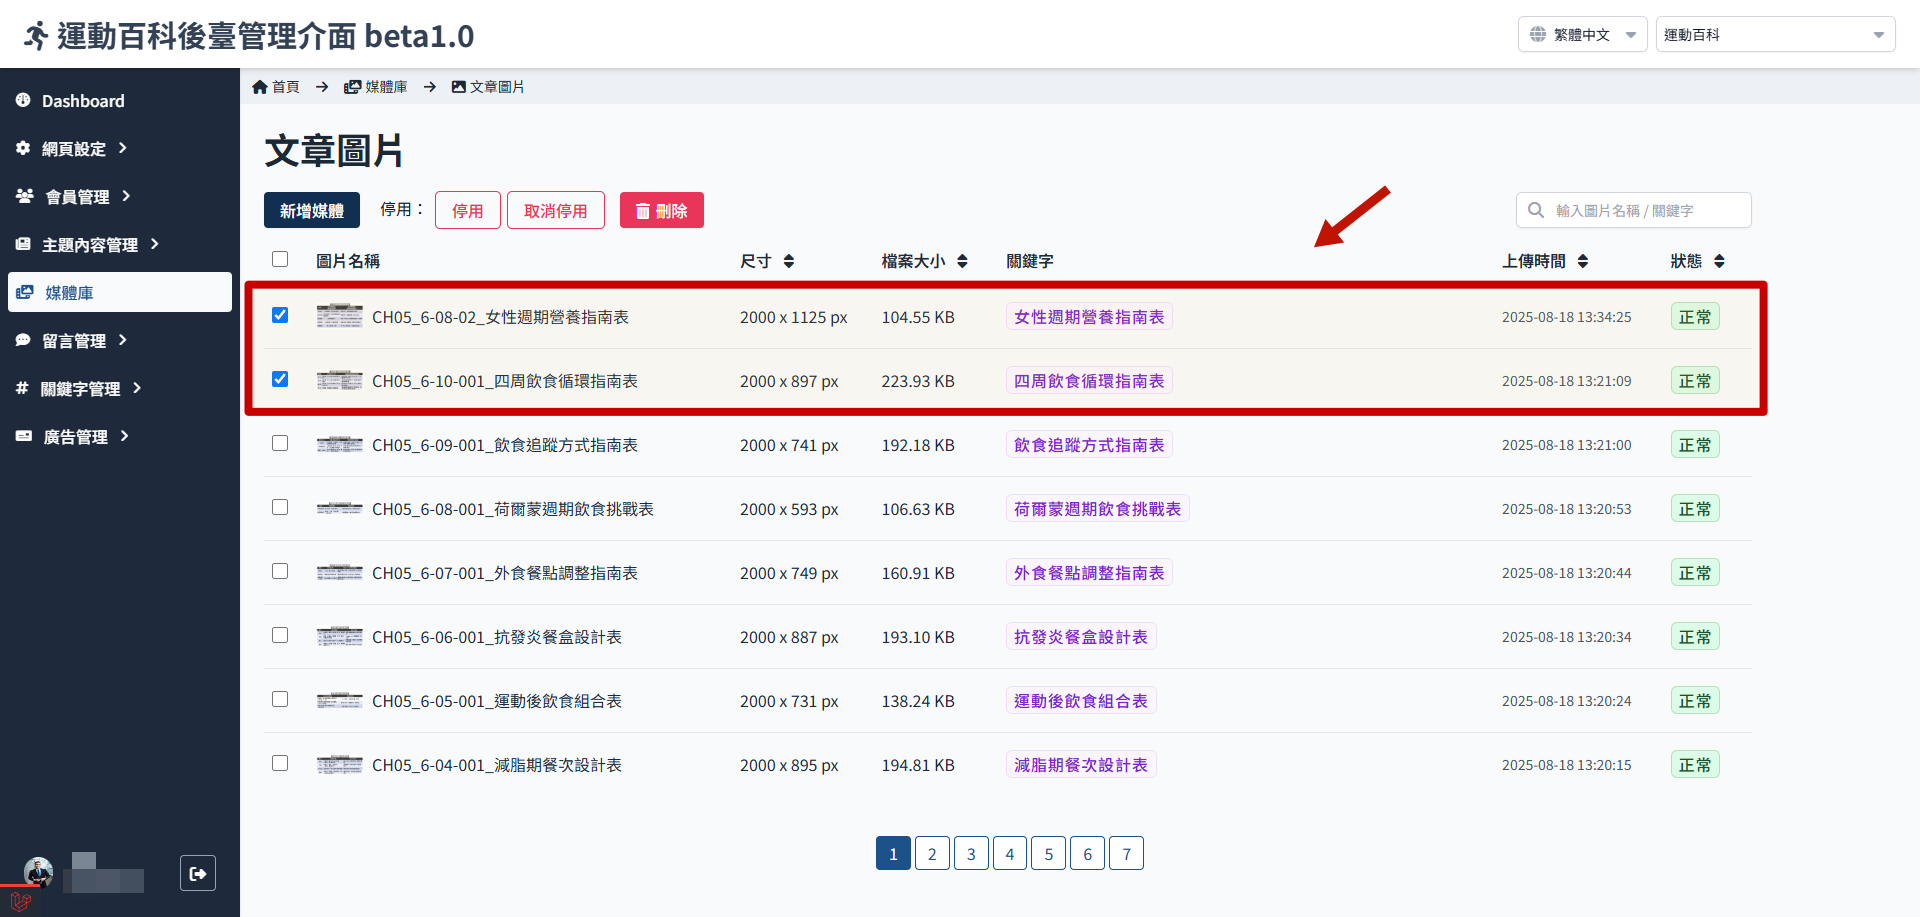Check the 外食餐點調整指南表 row checkbox
This screenshot has height=917, width=1920.
pos(280,571)
